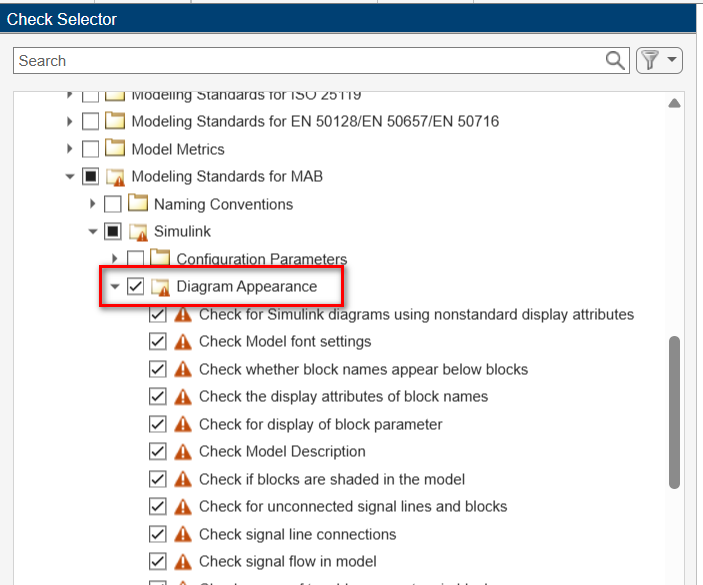This screenshot has height=585, width=703.
Task: Uncheck display of block parameter check
Action: coord(157,424)
